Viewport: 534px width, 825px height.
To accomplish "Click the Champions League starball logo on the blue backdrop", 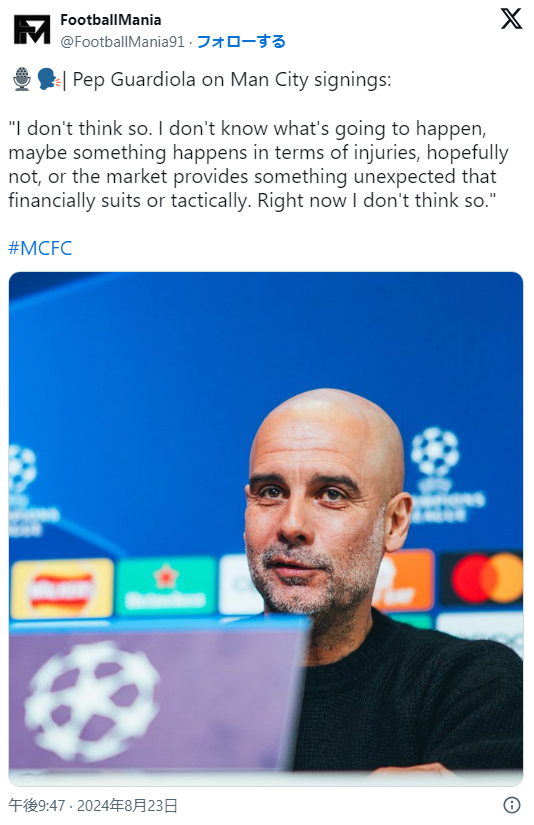I will pyautogui.click(x=436, y=452).
